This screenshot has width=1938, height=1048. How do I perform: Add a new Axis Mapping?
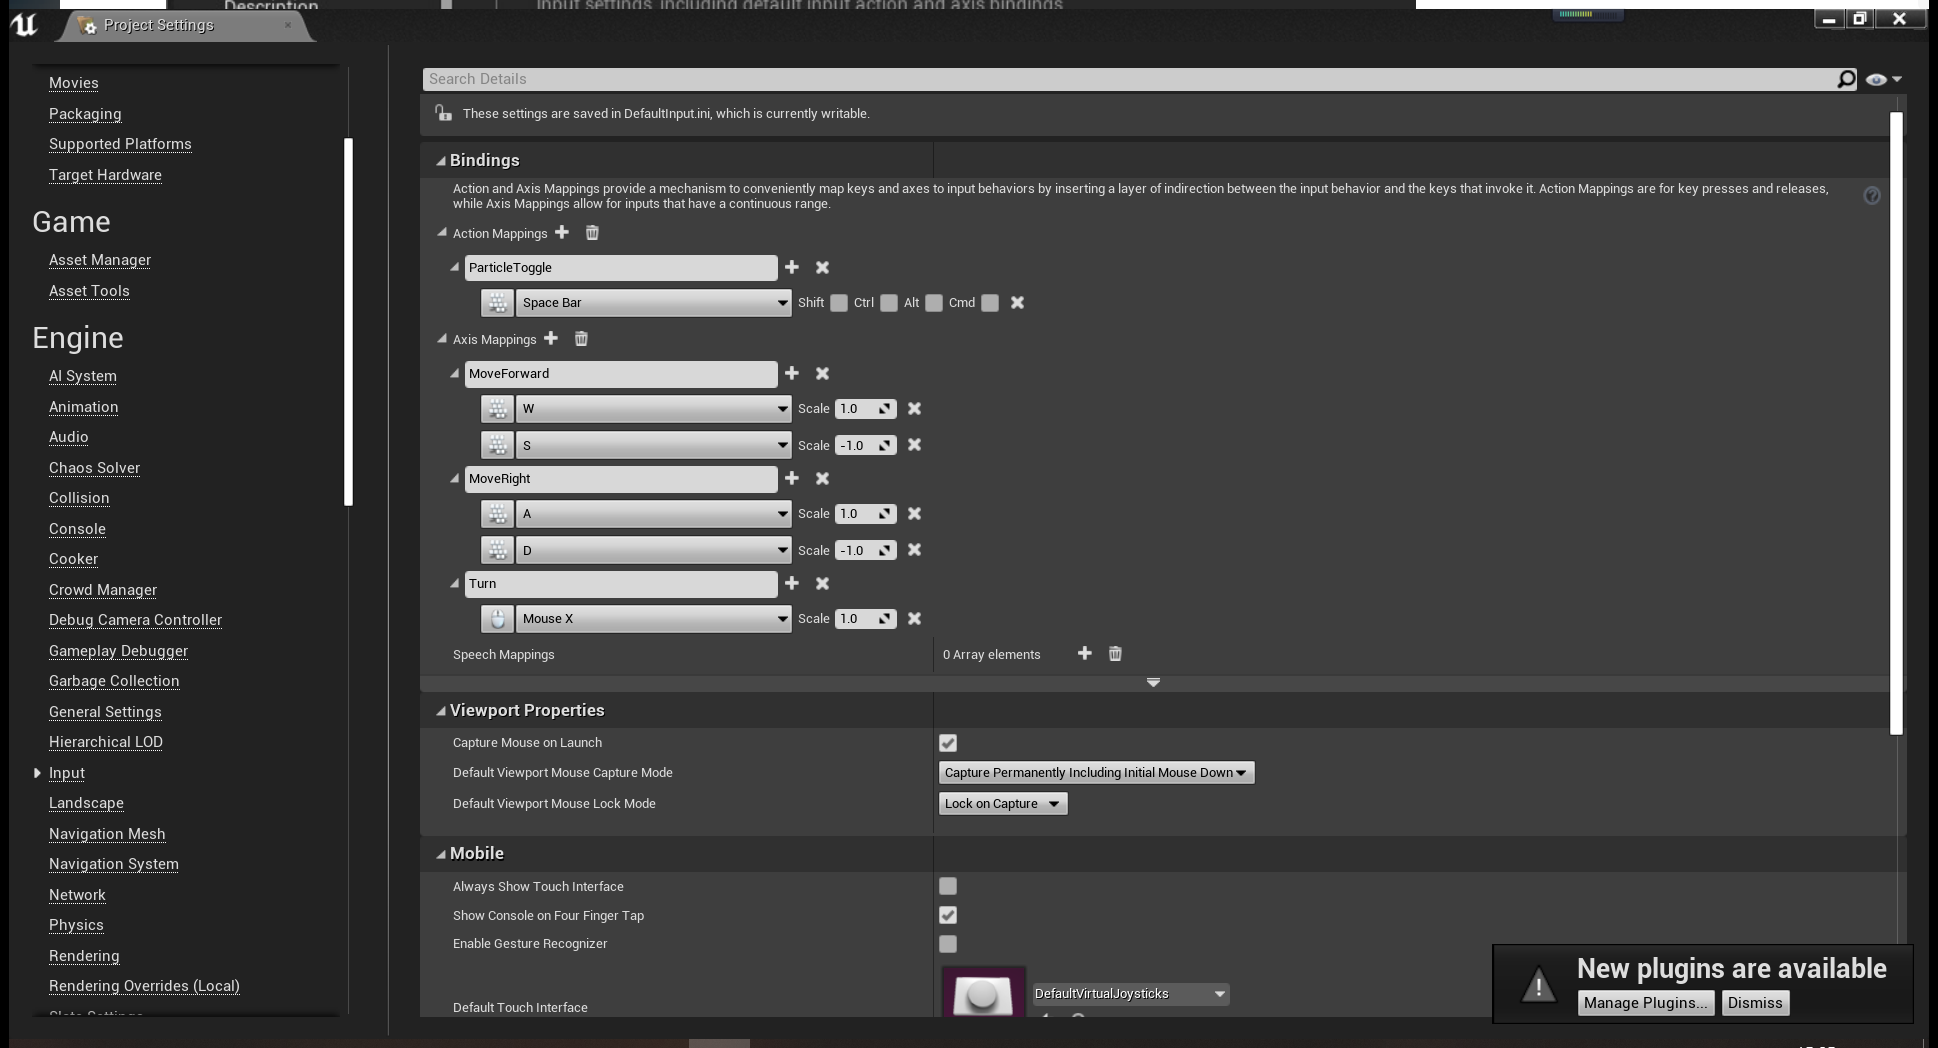coord(551,339)
